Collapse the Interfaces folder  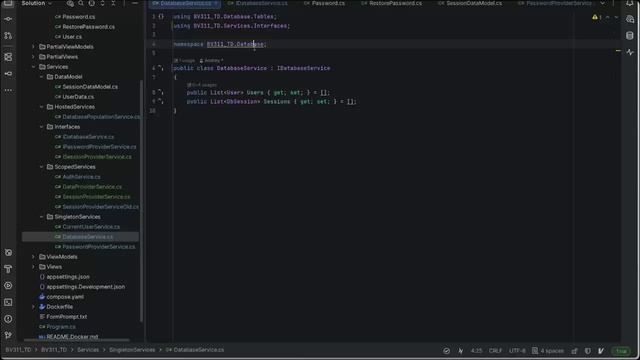(x=42, y=127)
